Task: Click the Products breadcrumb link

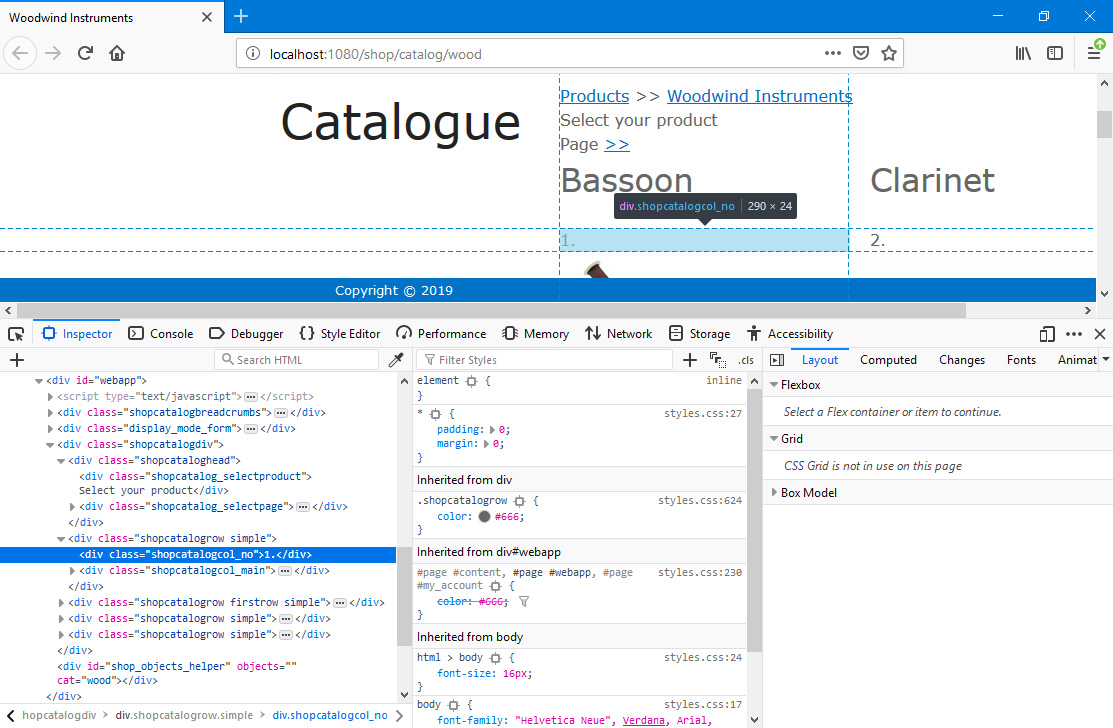Action: tap(595, 96)
